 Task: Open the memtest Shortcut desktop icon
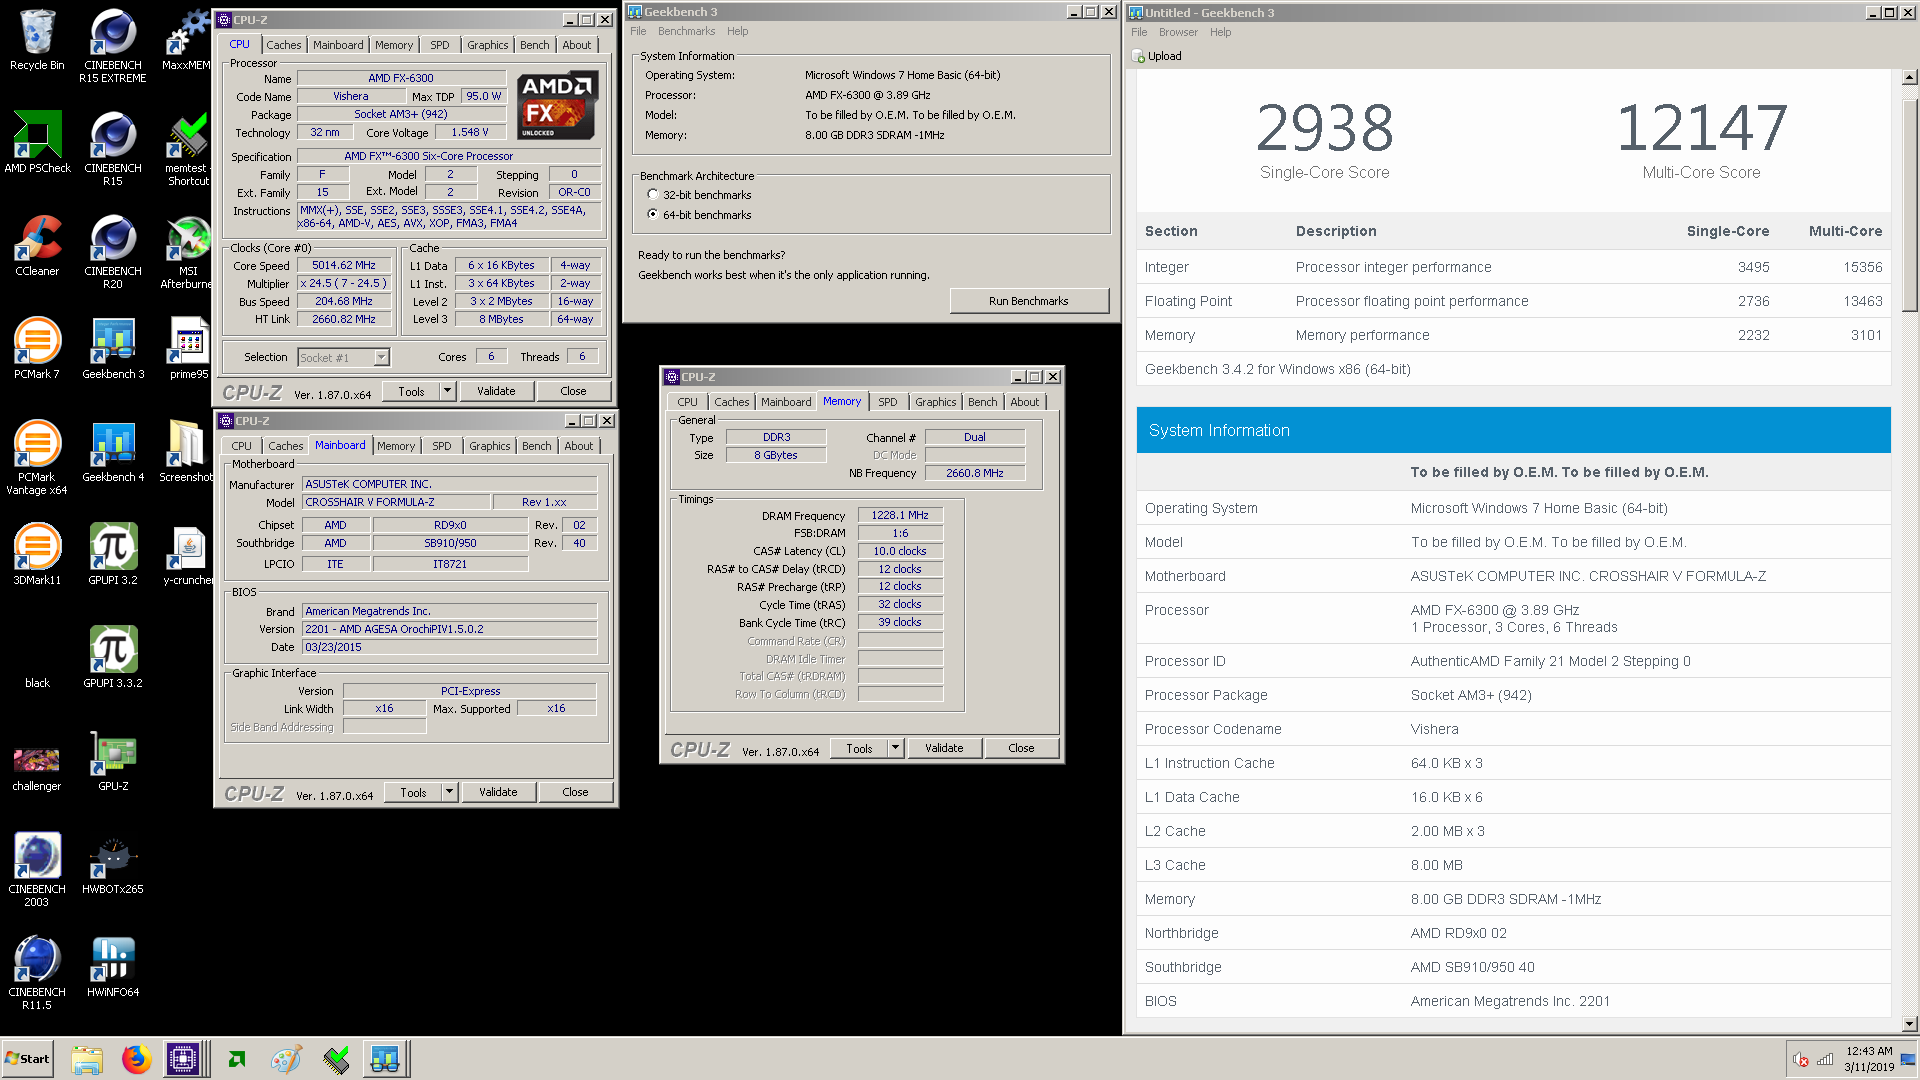click(x=188, y=148)
